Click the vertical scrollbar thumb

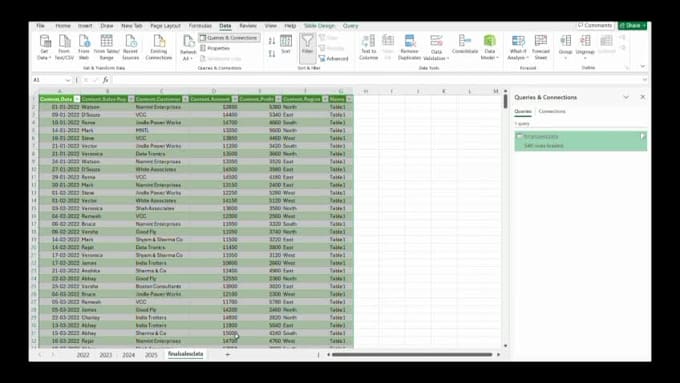(505, 101)
